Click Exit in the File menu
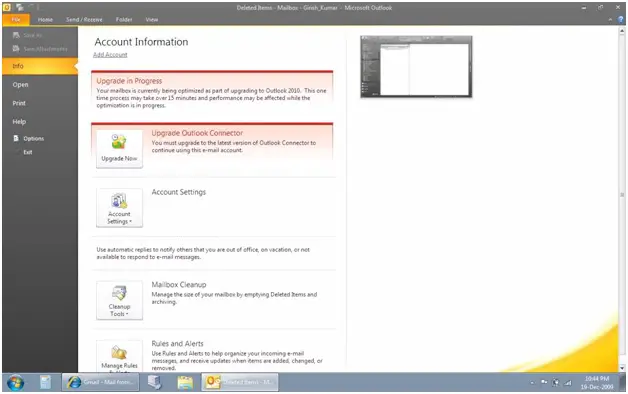 coord(28,152)
